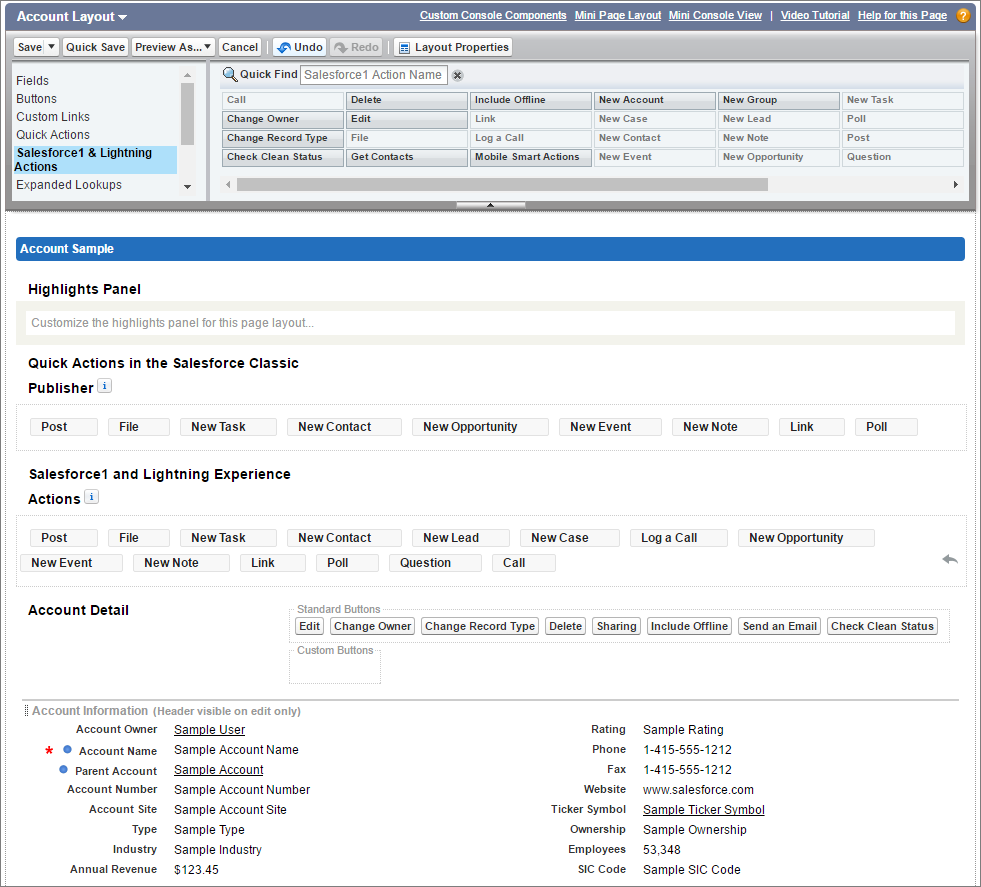The height and width of the screenshot is (887, 981).
Task: Click the Redo button
Action: click(x=356, y=47)
